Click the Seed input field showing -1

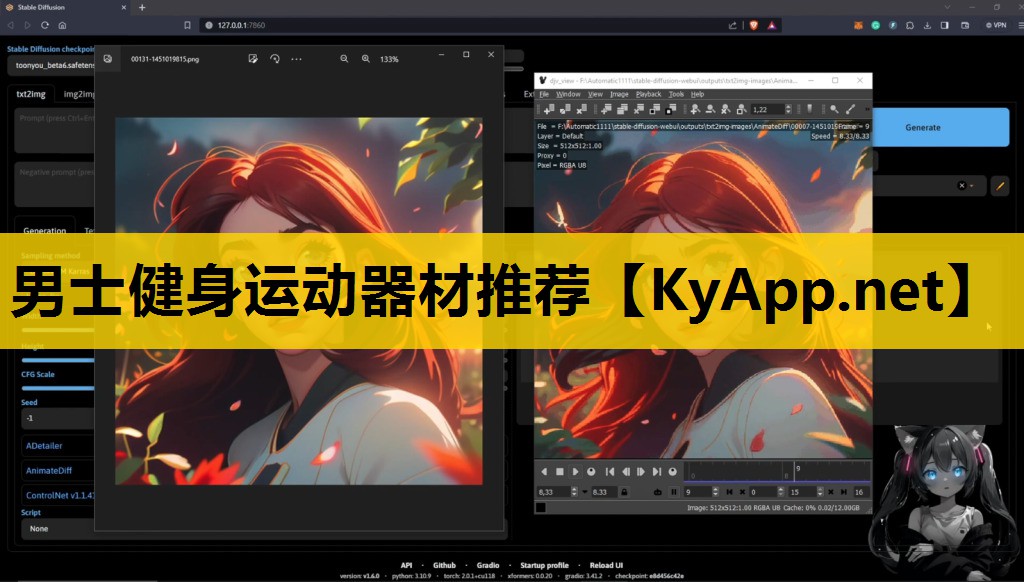59,418
